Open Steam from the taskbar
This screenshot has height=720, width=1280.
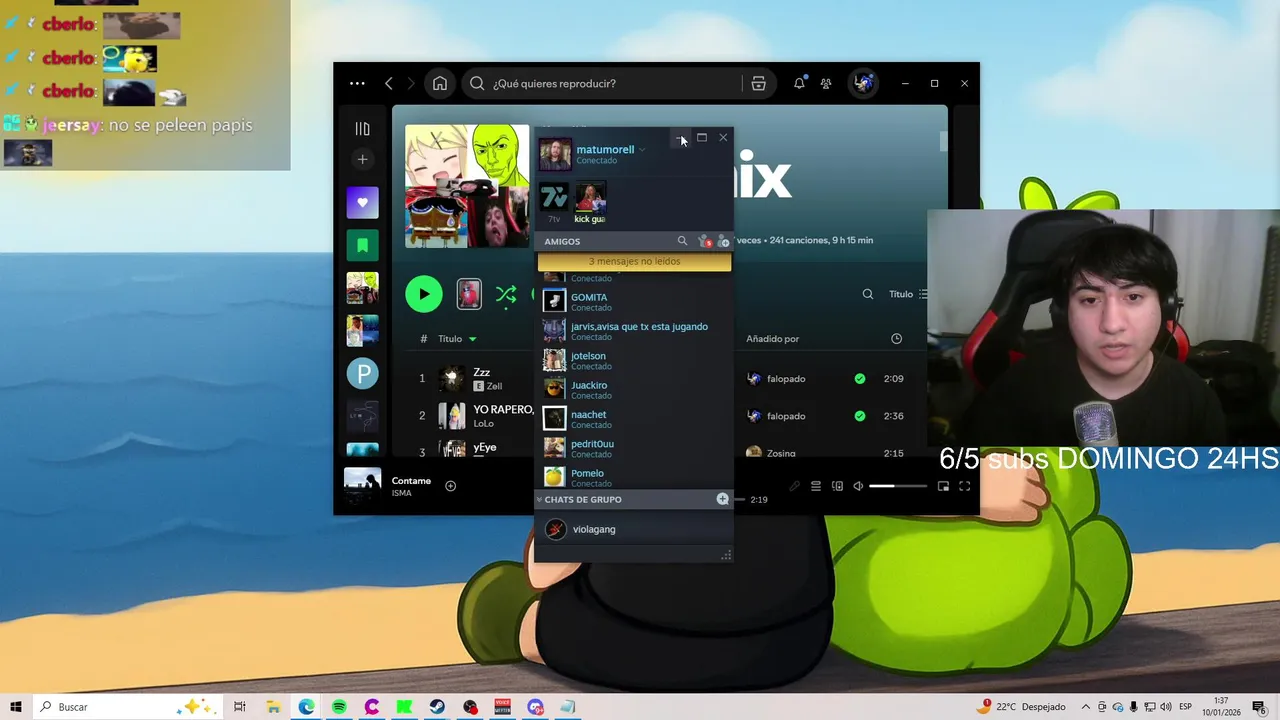(x=437, y=707)
